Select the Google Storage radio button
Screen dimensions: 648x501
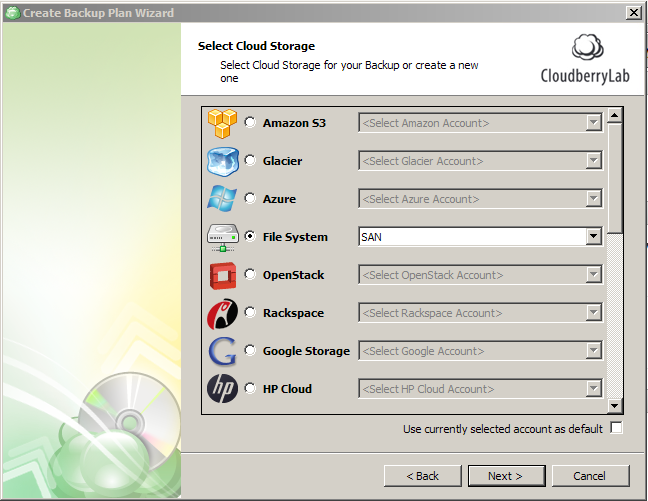click(x=250, y=350)
